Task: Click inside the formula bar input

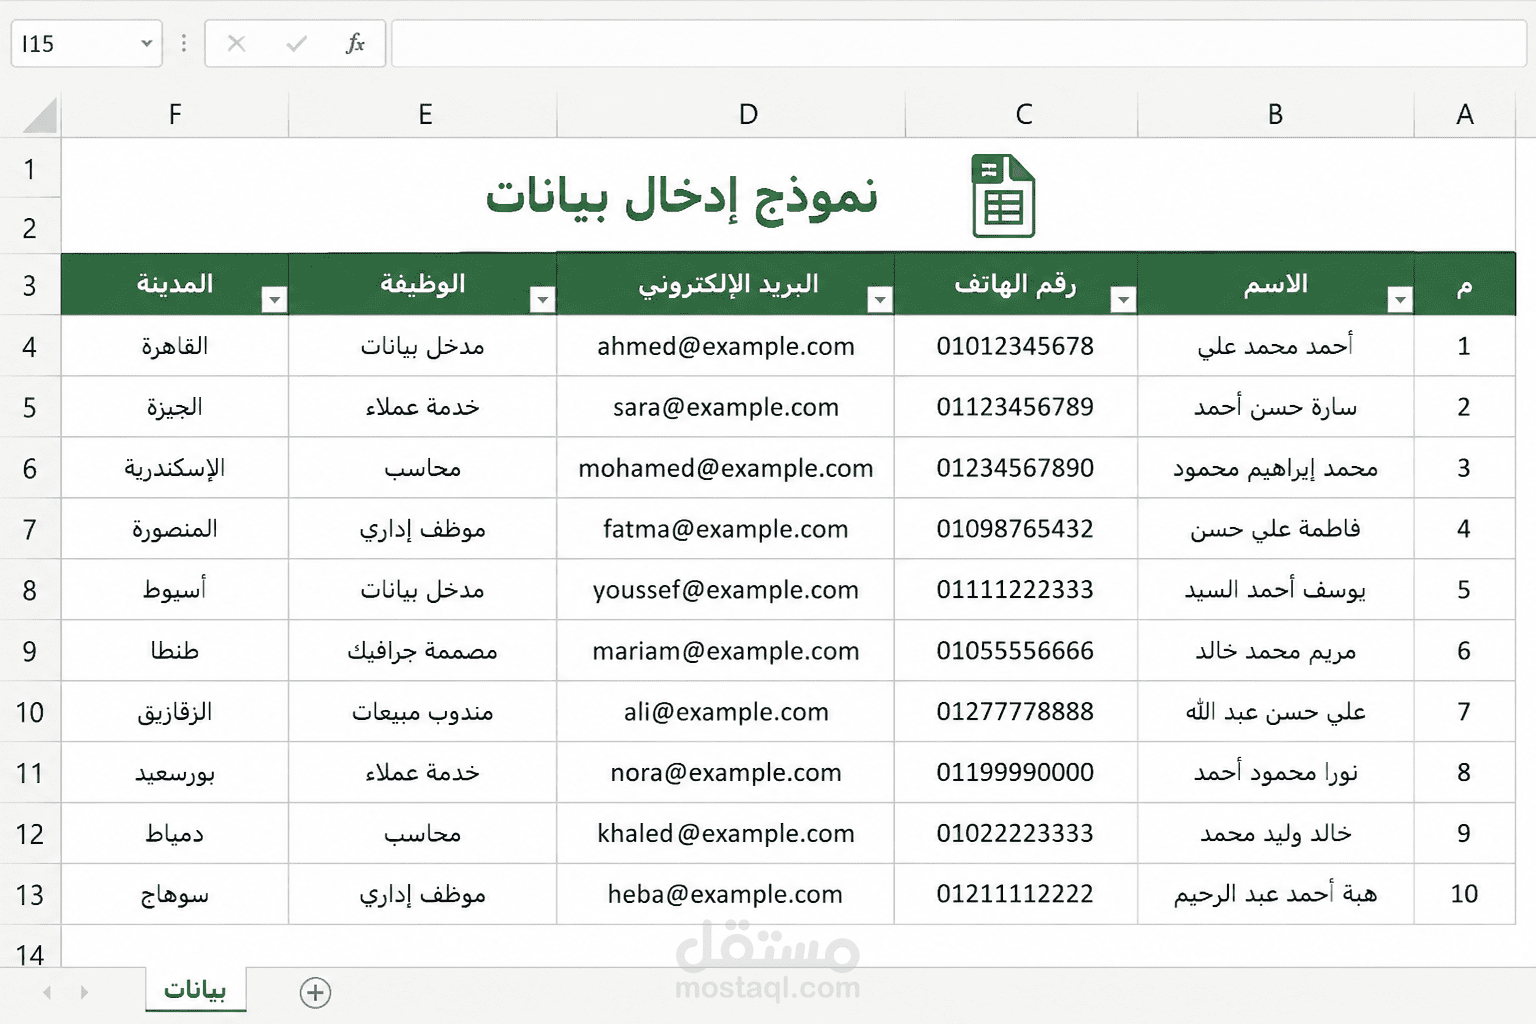Action: [x=958, y=44]
